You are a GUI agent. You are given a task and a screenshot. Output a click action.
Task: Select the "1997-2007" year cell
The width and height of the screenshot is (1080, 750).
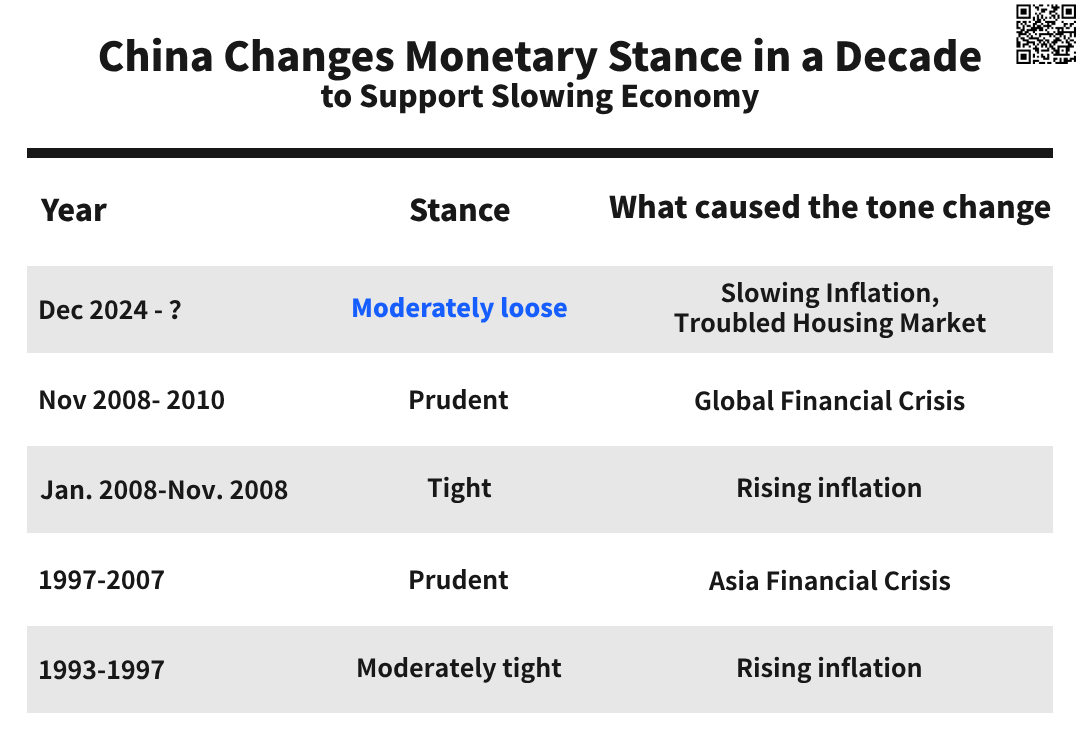coord(101,581)
